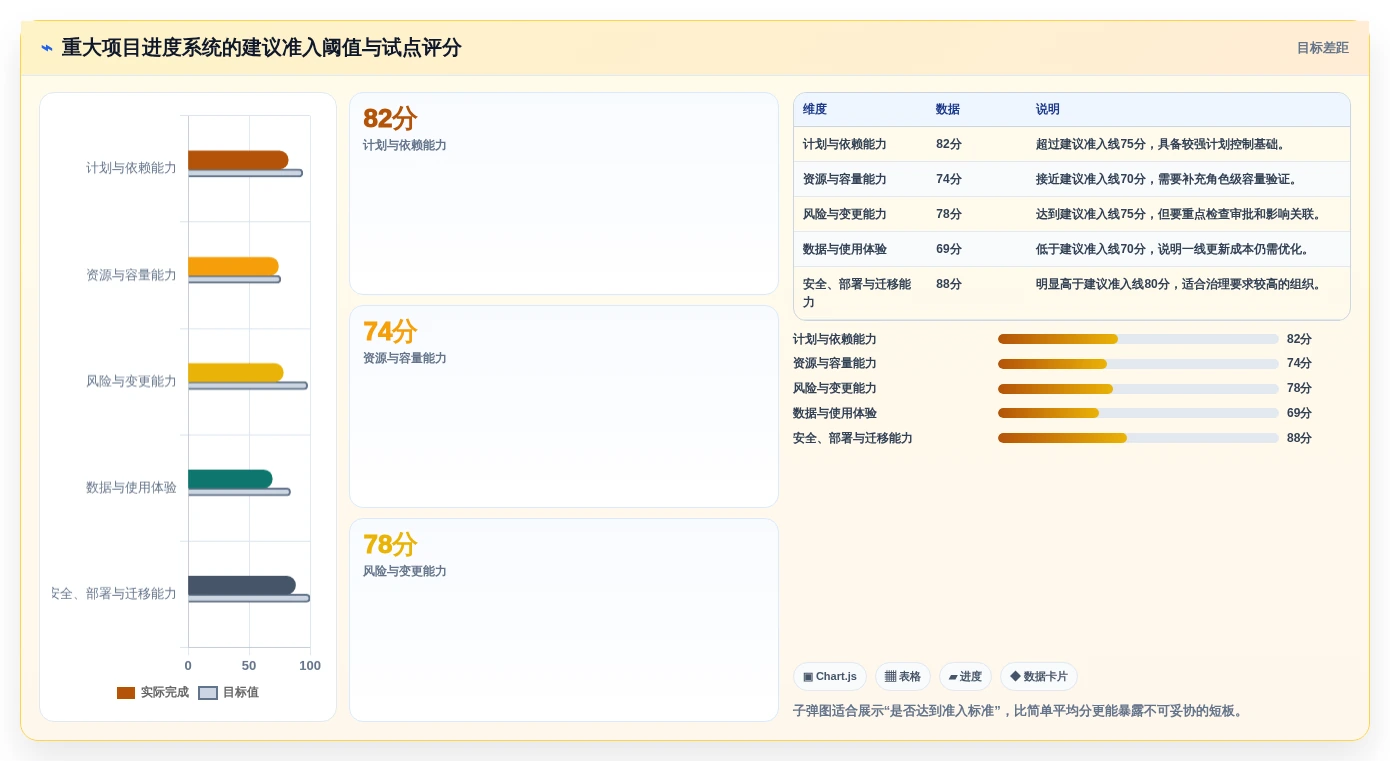
Task: Toggle the 目标值 legend item
Action: [229, 692]
